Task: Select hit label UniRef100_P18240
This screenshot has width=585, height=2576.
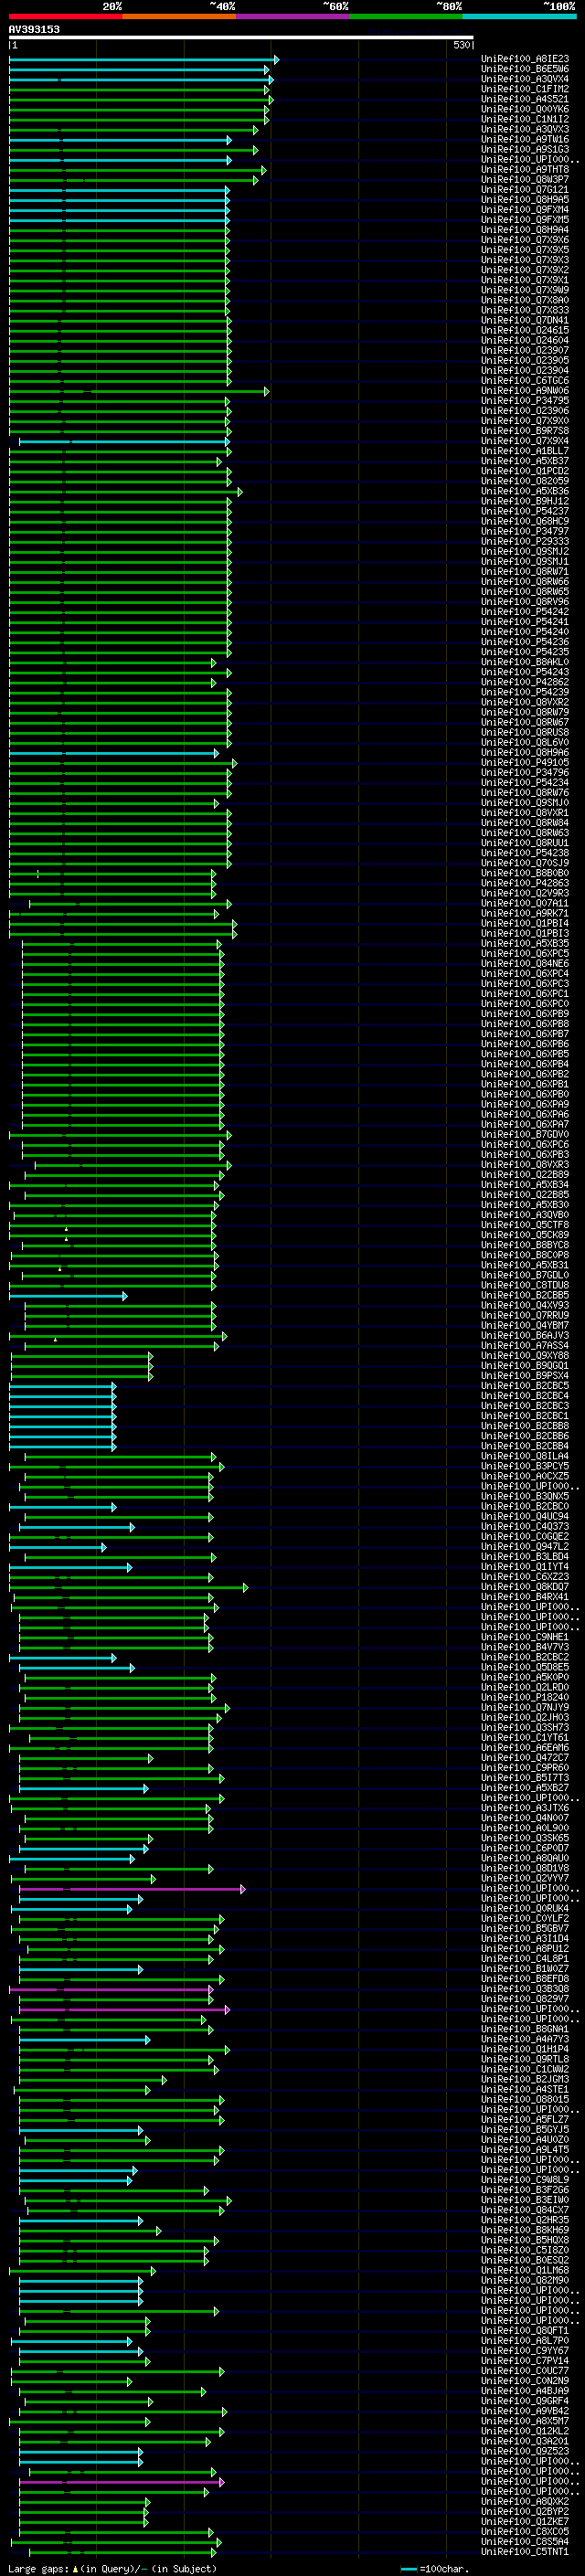Action: (525, 1697)
